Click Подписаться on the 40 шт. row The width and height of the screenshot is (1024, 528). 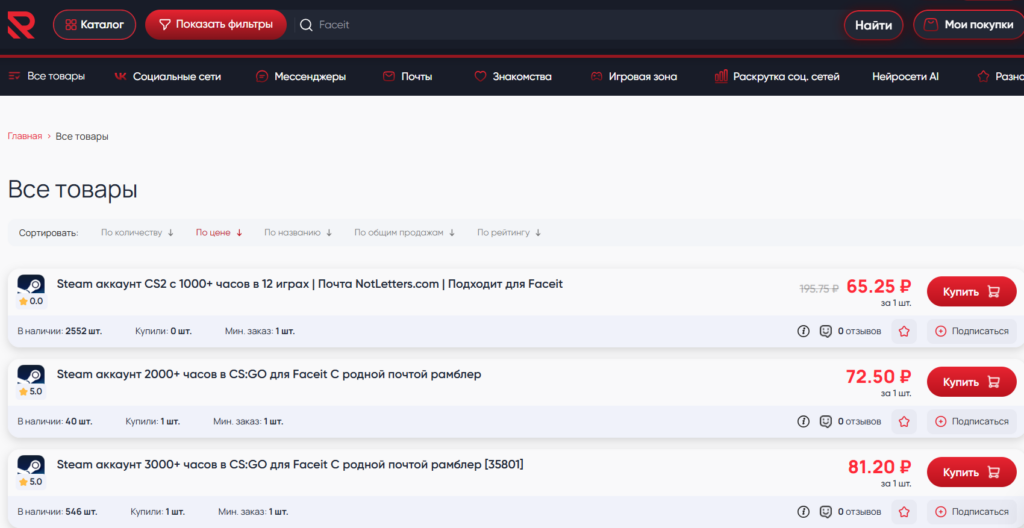pyautogui.click(x=972, y=421)
